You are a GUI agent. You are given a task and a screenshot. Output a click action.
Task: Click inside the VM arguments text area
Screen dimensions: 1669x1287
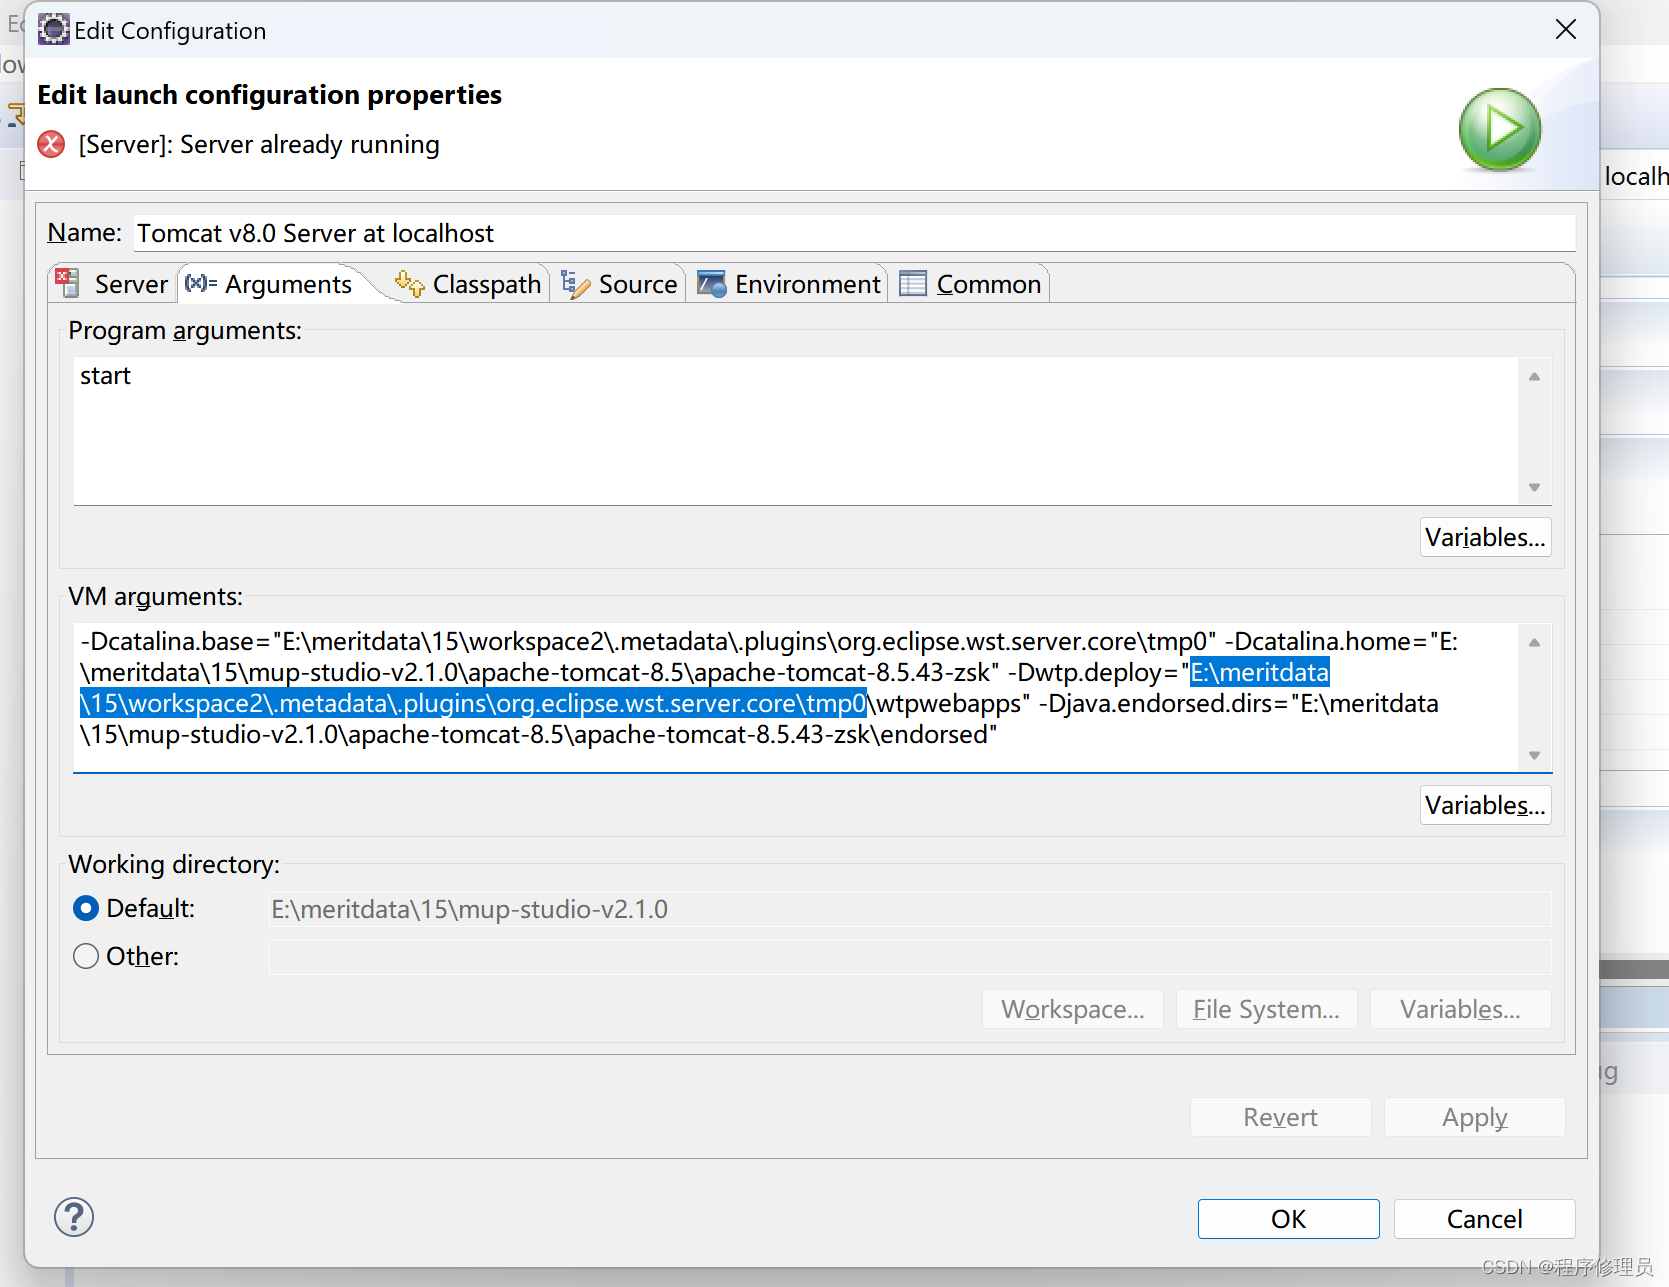coord(796,698)
